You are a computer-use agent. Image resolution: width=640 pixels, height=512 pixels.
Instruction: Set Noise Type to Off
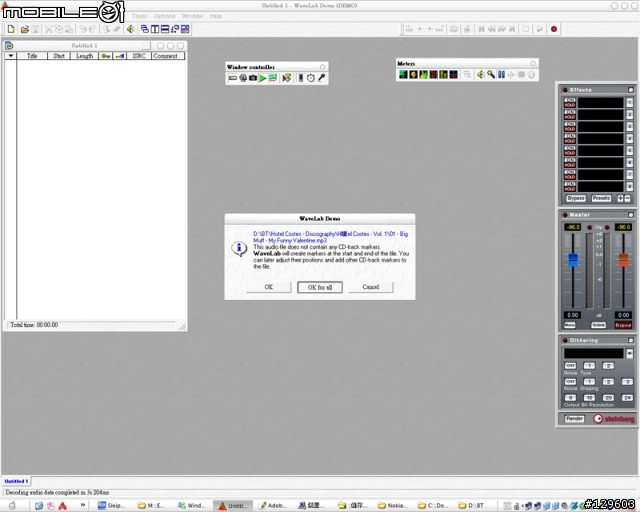click(x=570, y=365)
